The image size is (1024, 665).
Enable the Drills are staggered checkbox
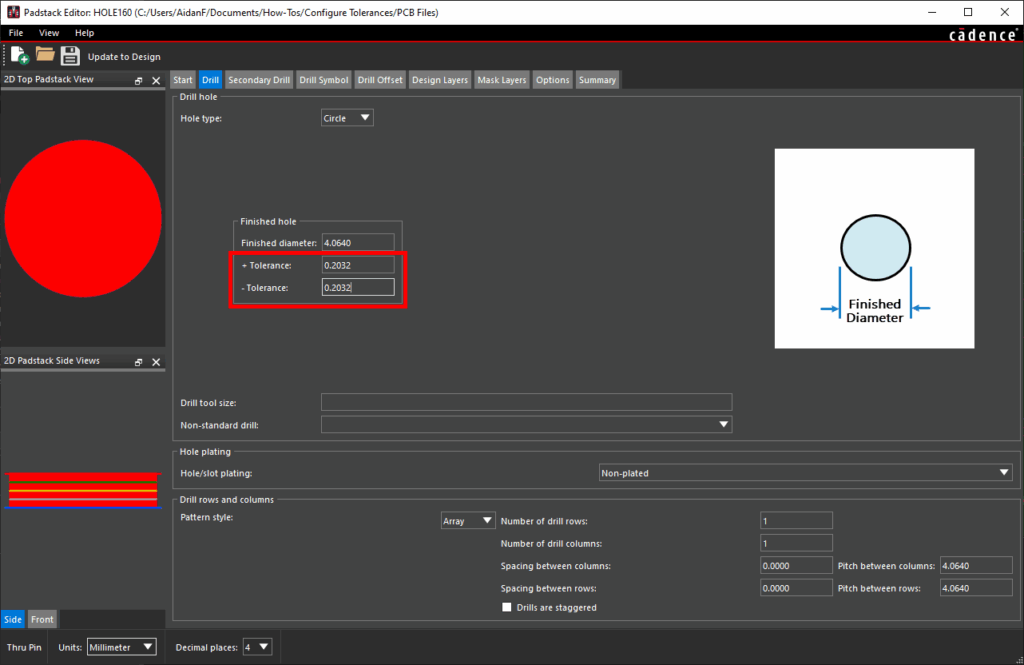507,607
